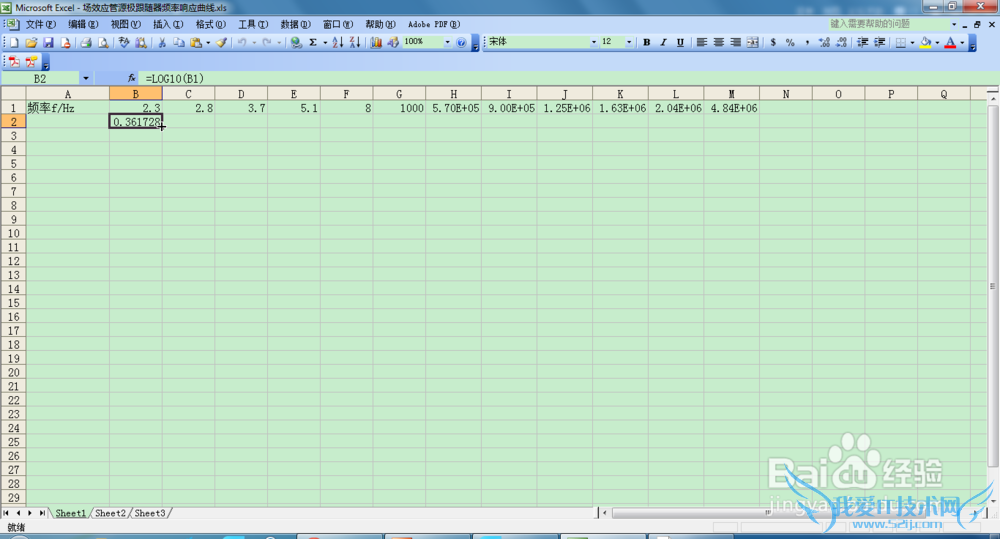Toggle italic formatting
1000x539 pixels.
pyautogui.click(x=663, y=42)
